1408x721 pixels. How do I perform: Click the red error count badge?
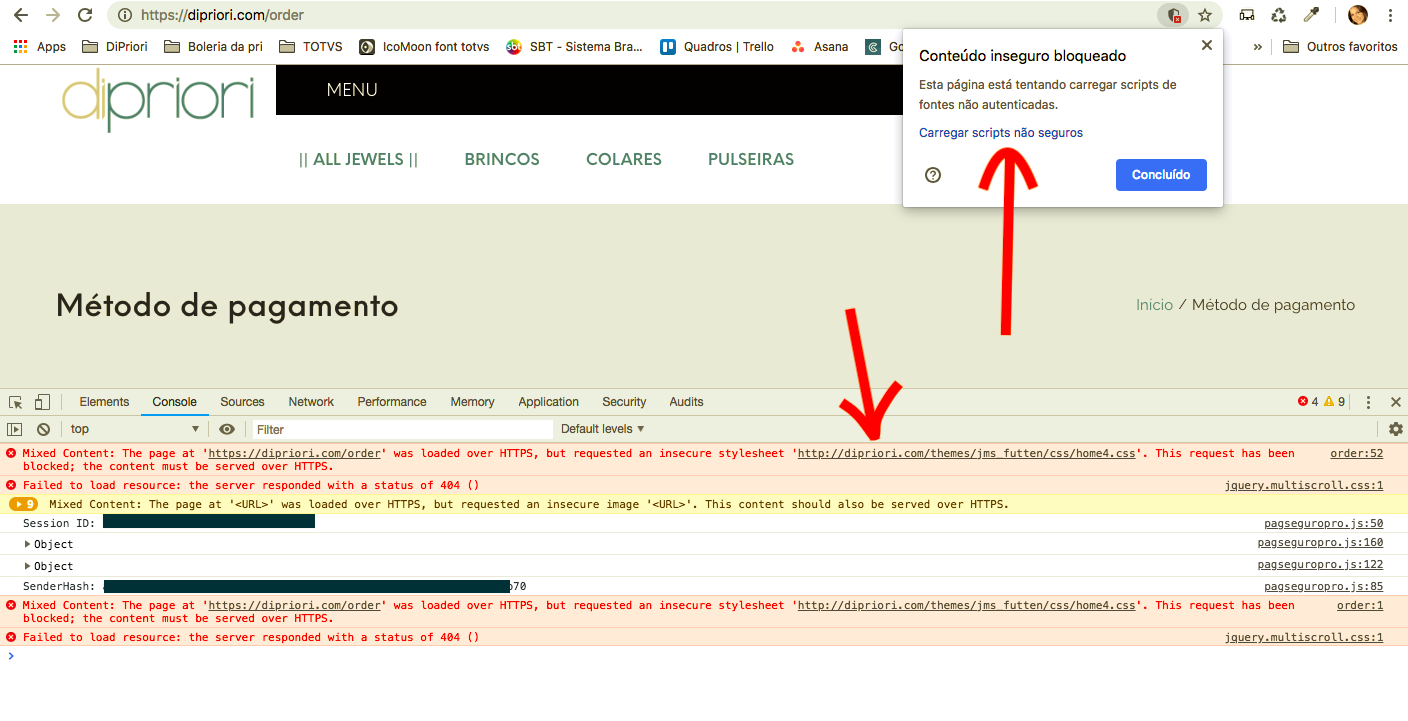click(1308, 402)
